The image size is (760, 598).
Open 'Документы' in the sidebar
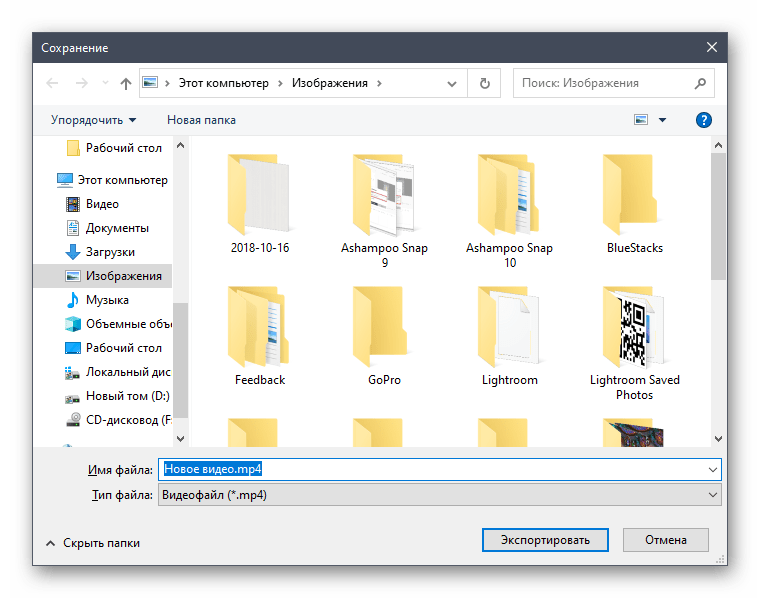click(107, 228)
